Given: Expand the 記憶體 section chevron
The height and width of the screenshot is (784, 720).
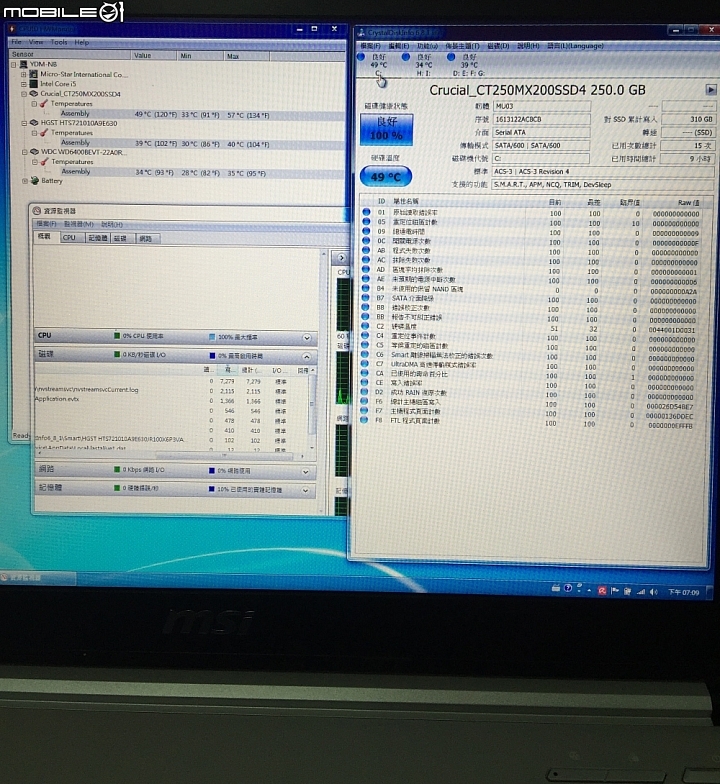Looking at the screenshot, I should click(x=305, y=490).
